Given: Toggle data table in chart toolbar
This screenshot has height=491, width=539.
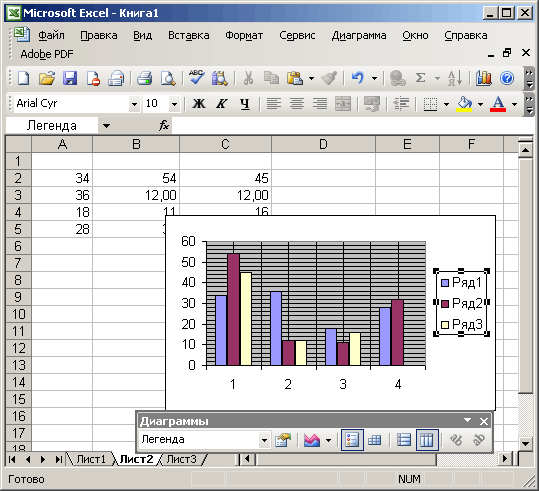Looking at the screenshot, I should tap(375, 440).
